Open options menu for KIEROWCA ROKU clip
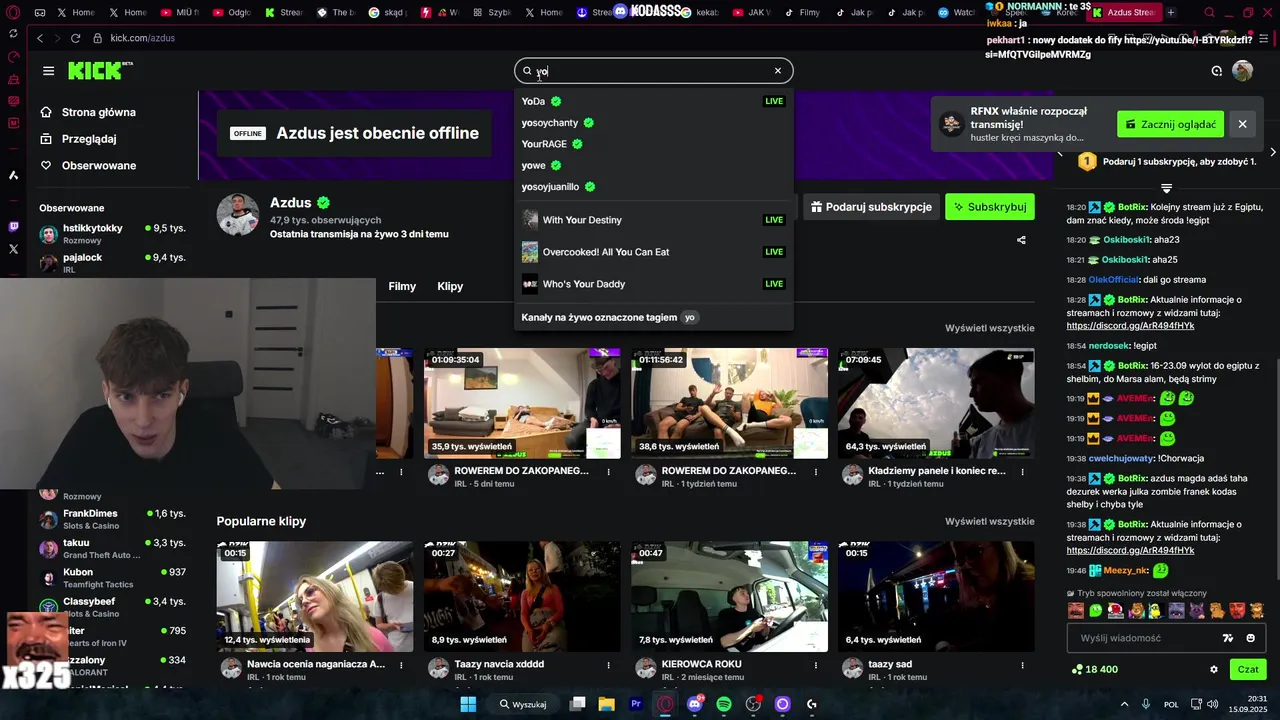The height and width of the screenshot is (720, 1280). click(x=815, y=664)
